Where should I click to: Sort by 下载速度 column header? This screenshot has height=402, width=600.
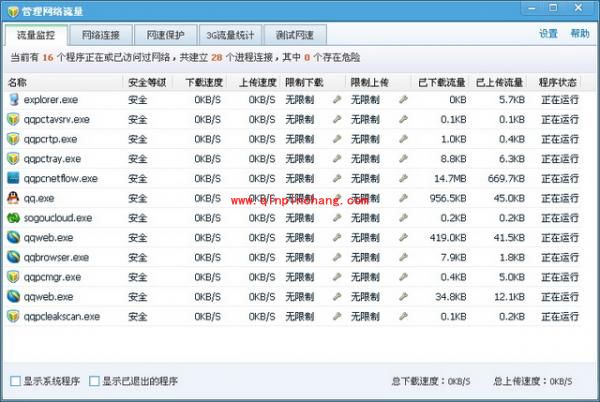[x=204, y=82]
